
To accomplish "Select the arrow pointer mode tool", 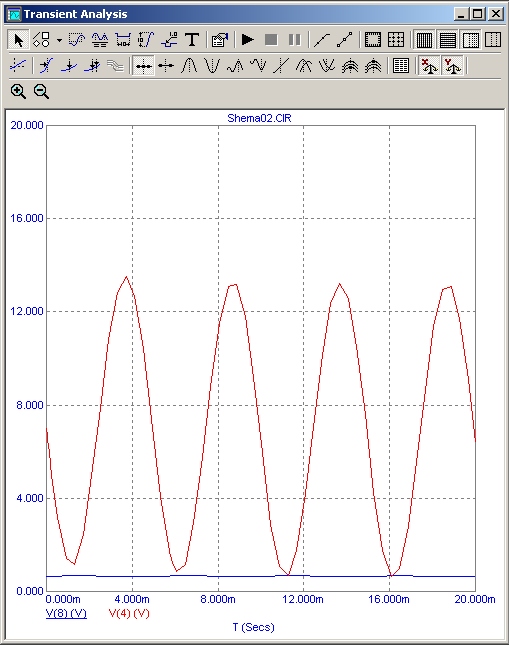I will click(x=19, y=40).
